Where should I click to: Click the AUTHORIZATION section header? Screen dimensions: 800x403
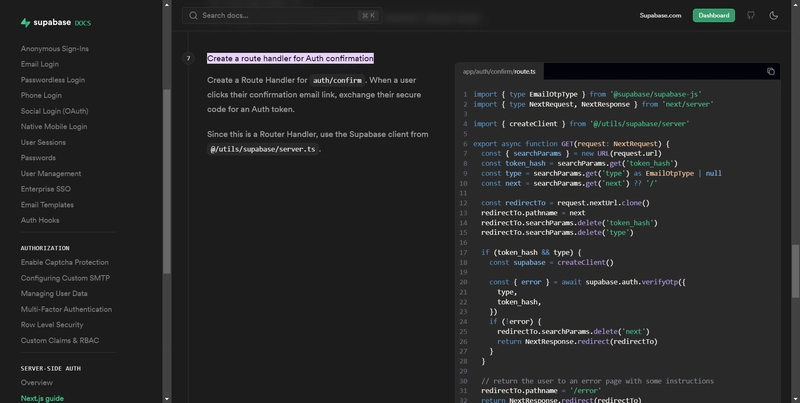pyautogui.click(x=45, y=248)
